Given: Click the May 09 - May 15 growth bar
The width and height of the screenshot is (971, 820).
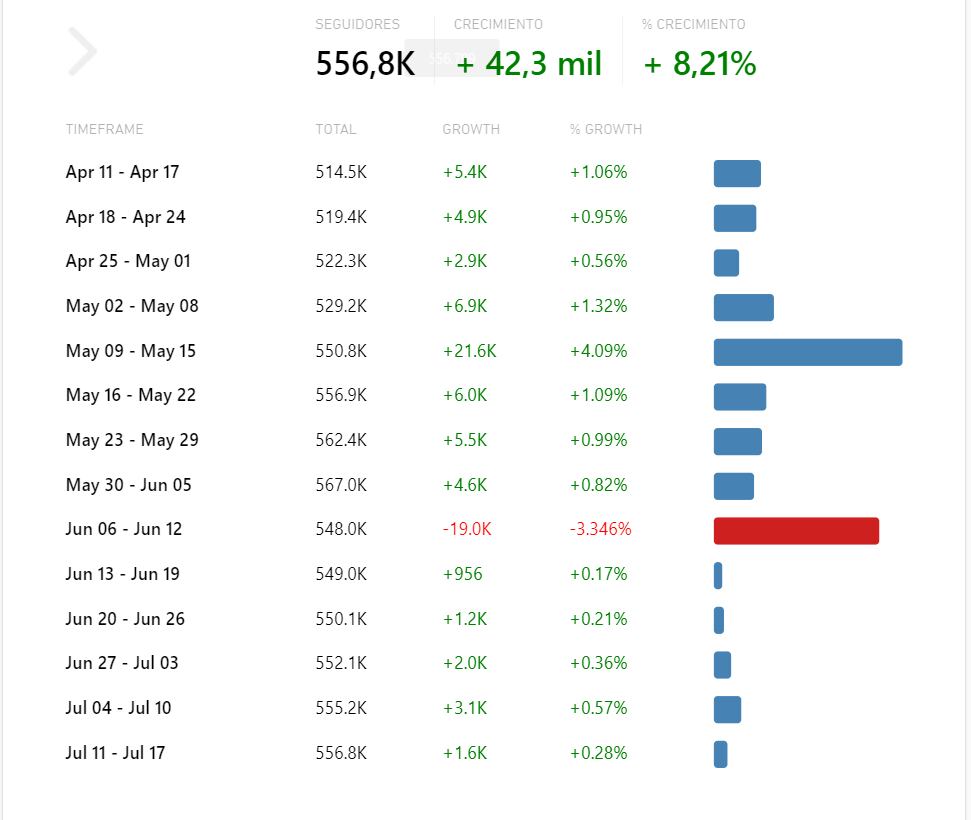Looking at the screenshot, I should pos(808,352).
